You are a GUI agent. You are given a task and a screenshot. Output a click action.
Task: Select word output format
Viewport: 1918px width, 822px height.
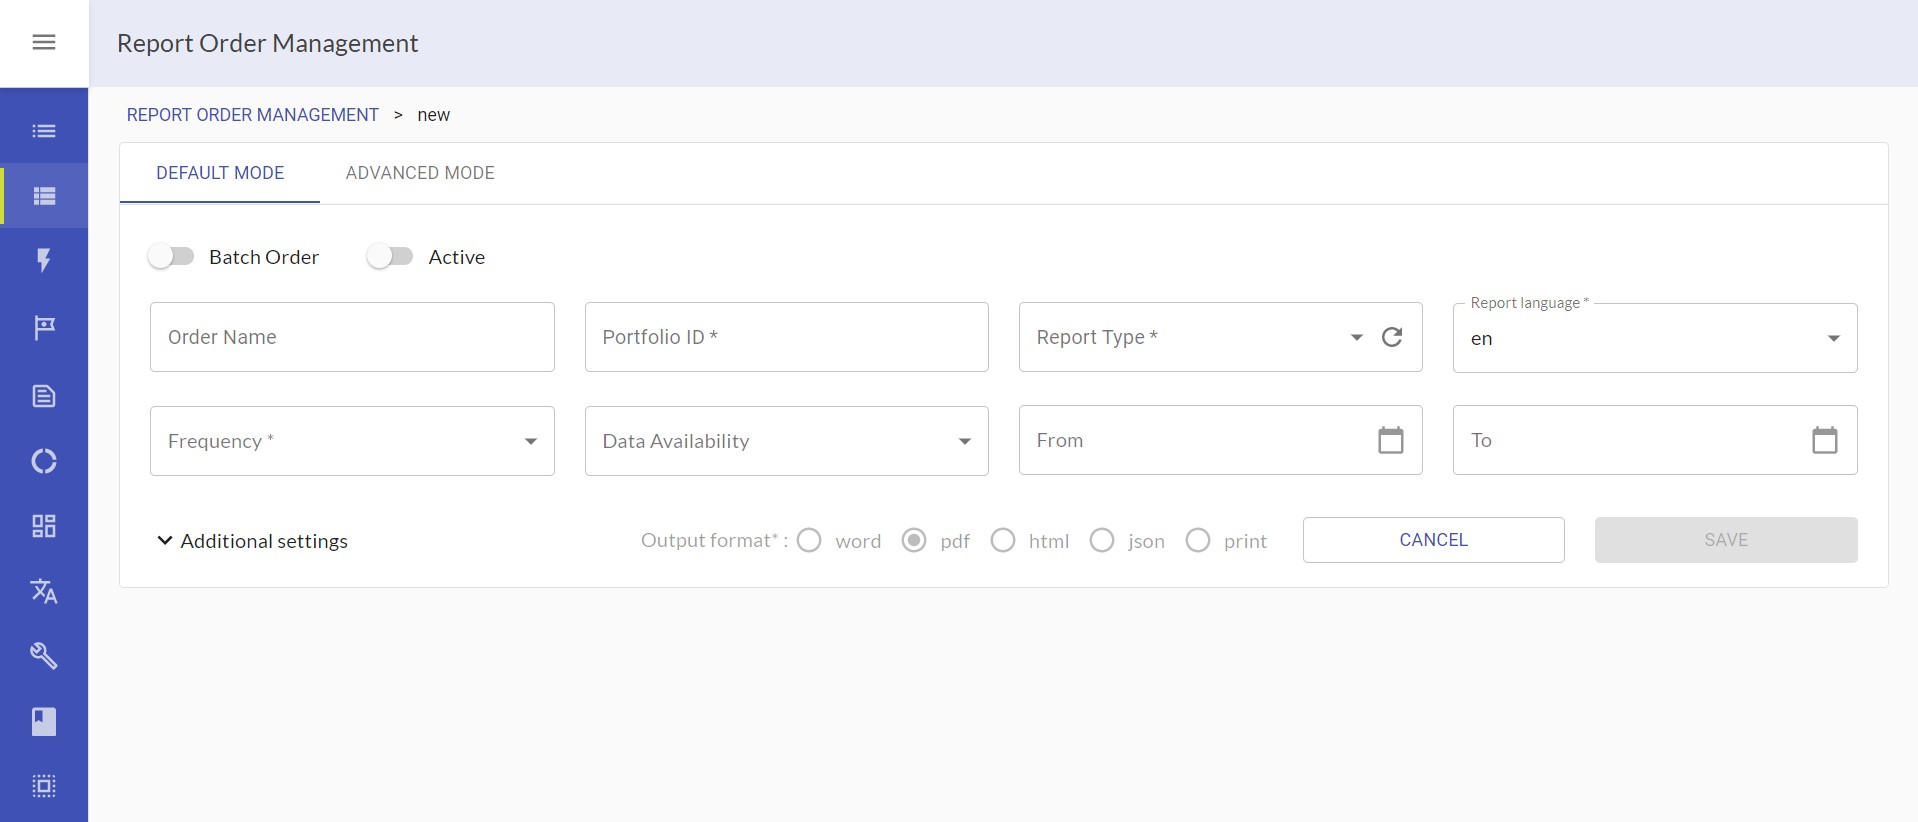pyautogui.click(x=810, y=541)
